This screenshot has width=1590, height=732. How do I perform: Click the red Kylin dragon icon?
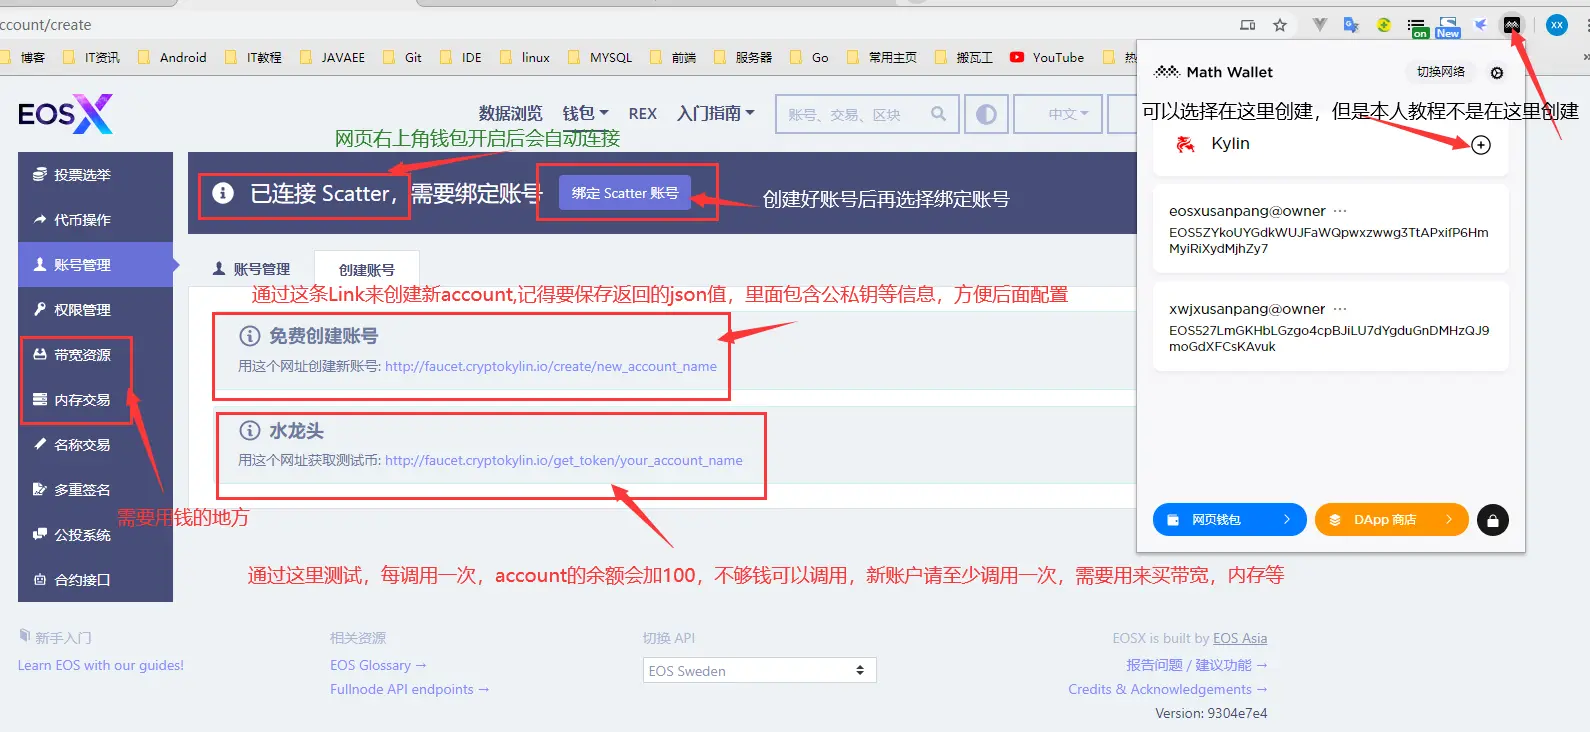coord(1186,145)
